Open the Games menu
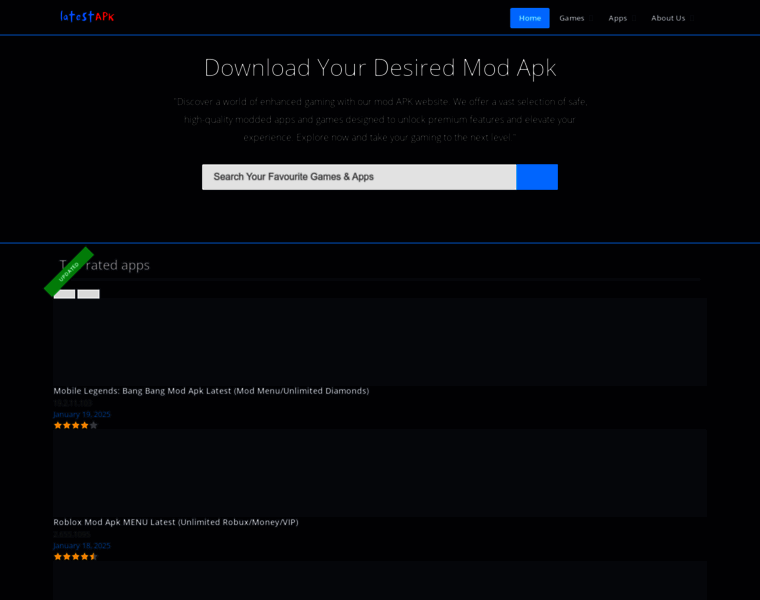The height and width of the screenshot is (600, 760). (x=571, y=18)
